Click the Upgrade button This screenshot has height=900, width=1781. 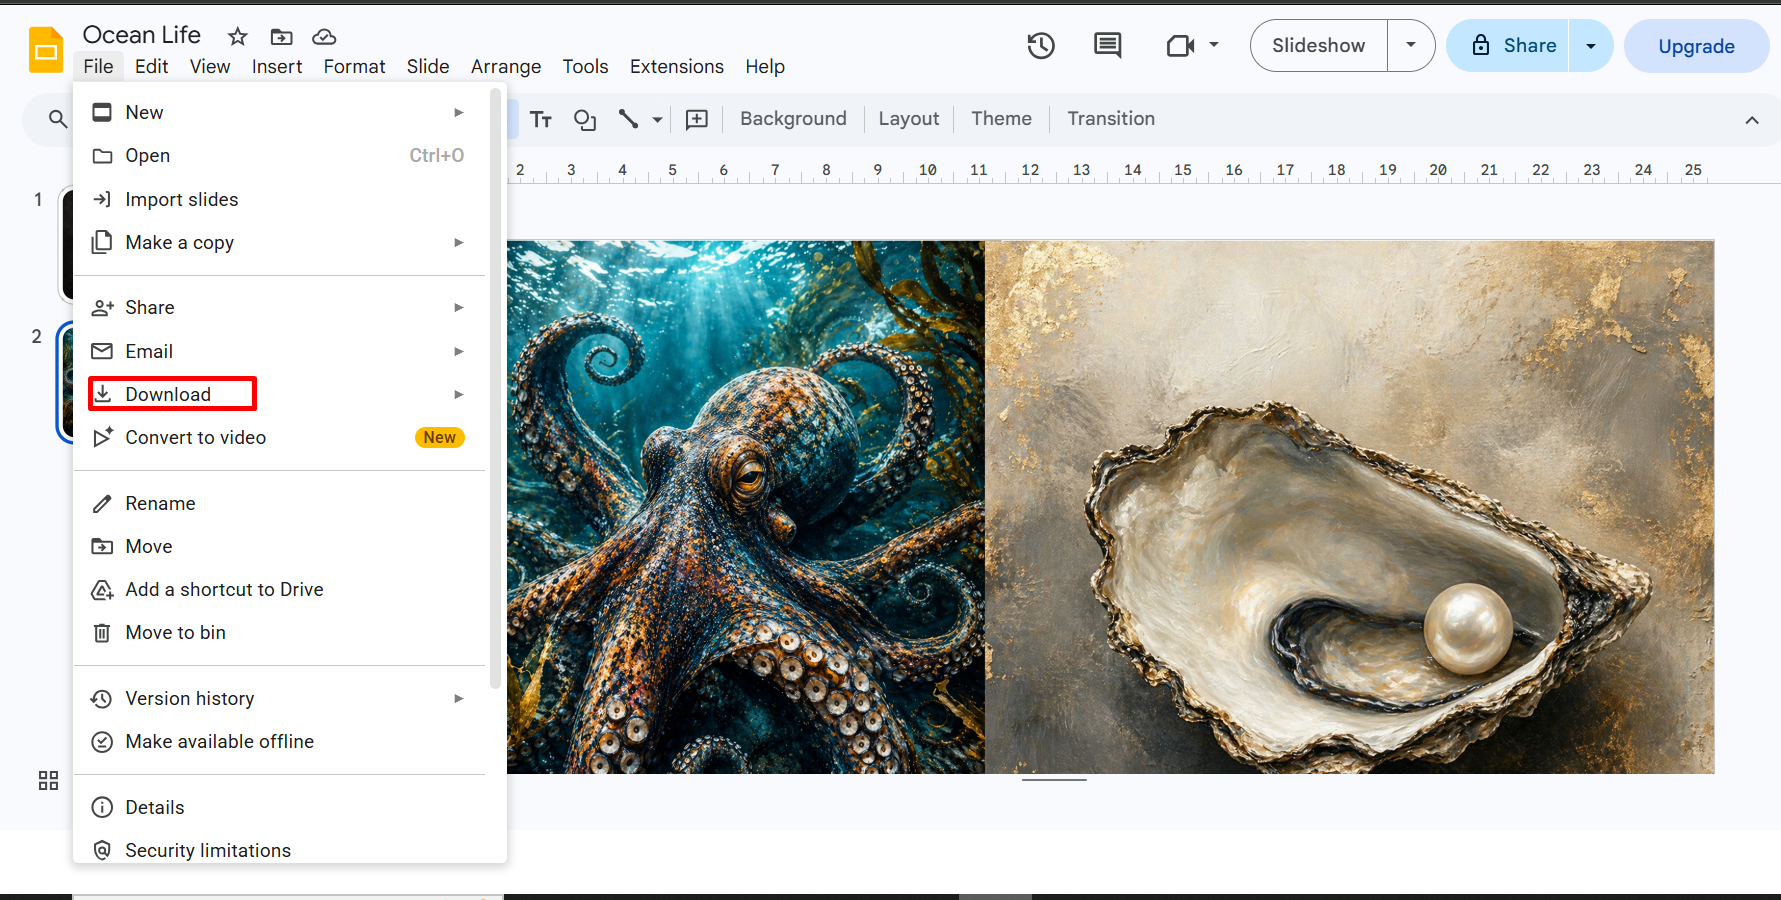tap(1696, 46)
